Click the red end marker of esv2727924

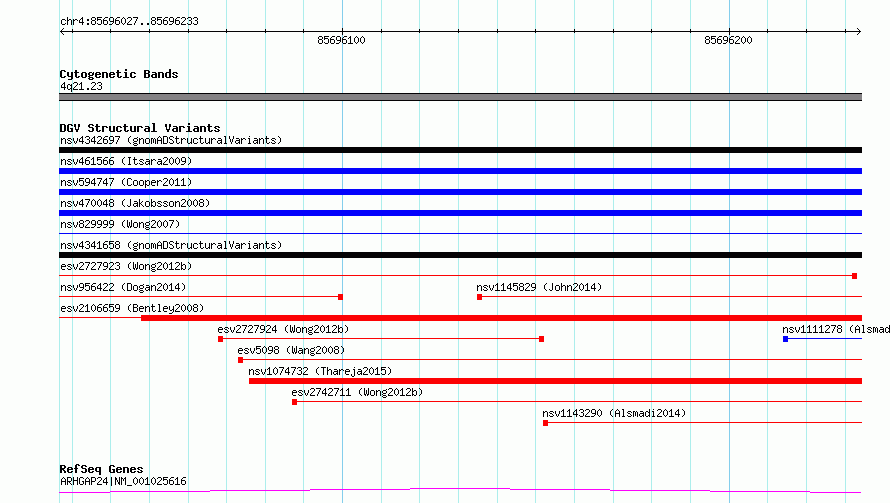coord(541,339)
